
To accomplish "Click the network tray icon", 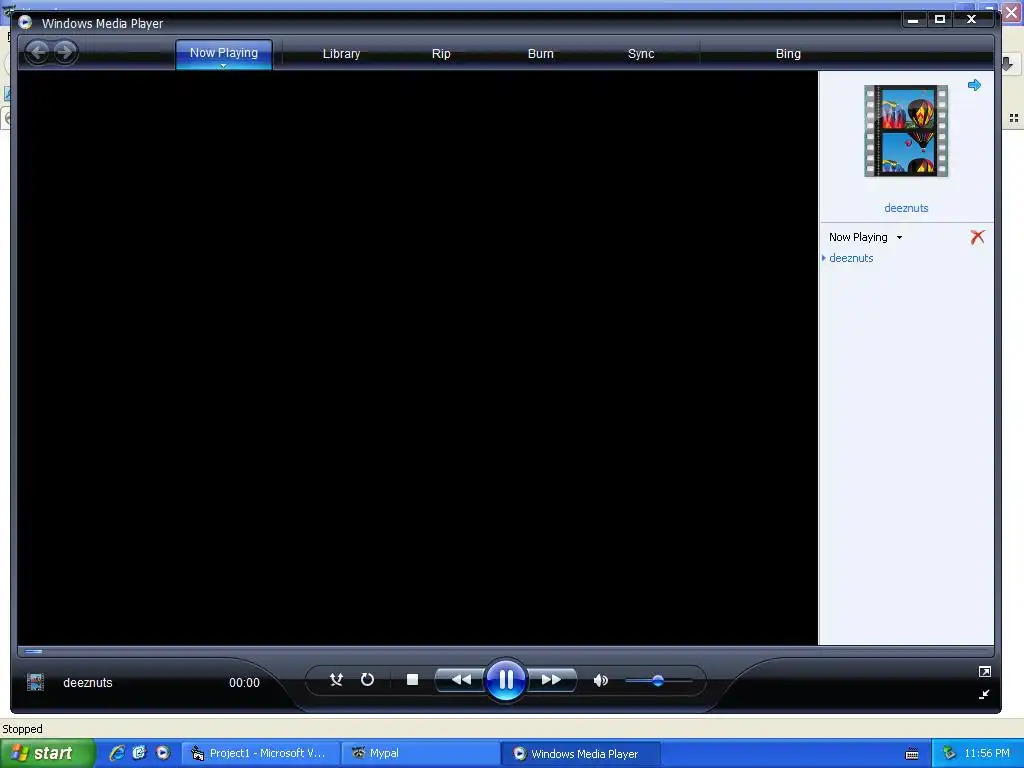I will point(949,754).
